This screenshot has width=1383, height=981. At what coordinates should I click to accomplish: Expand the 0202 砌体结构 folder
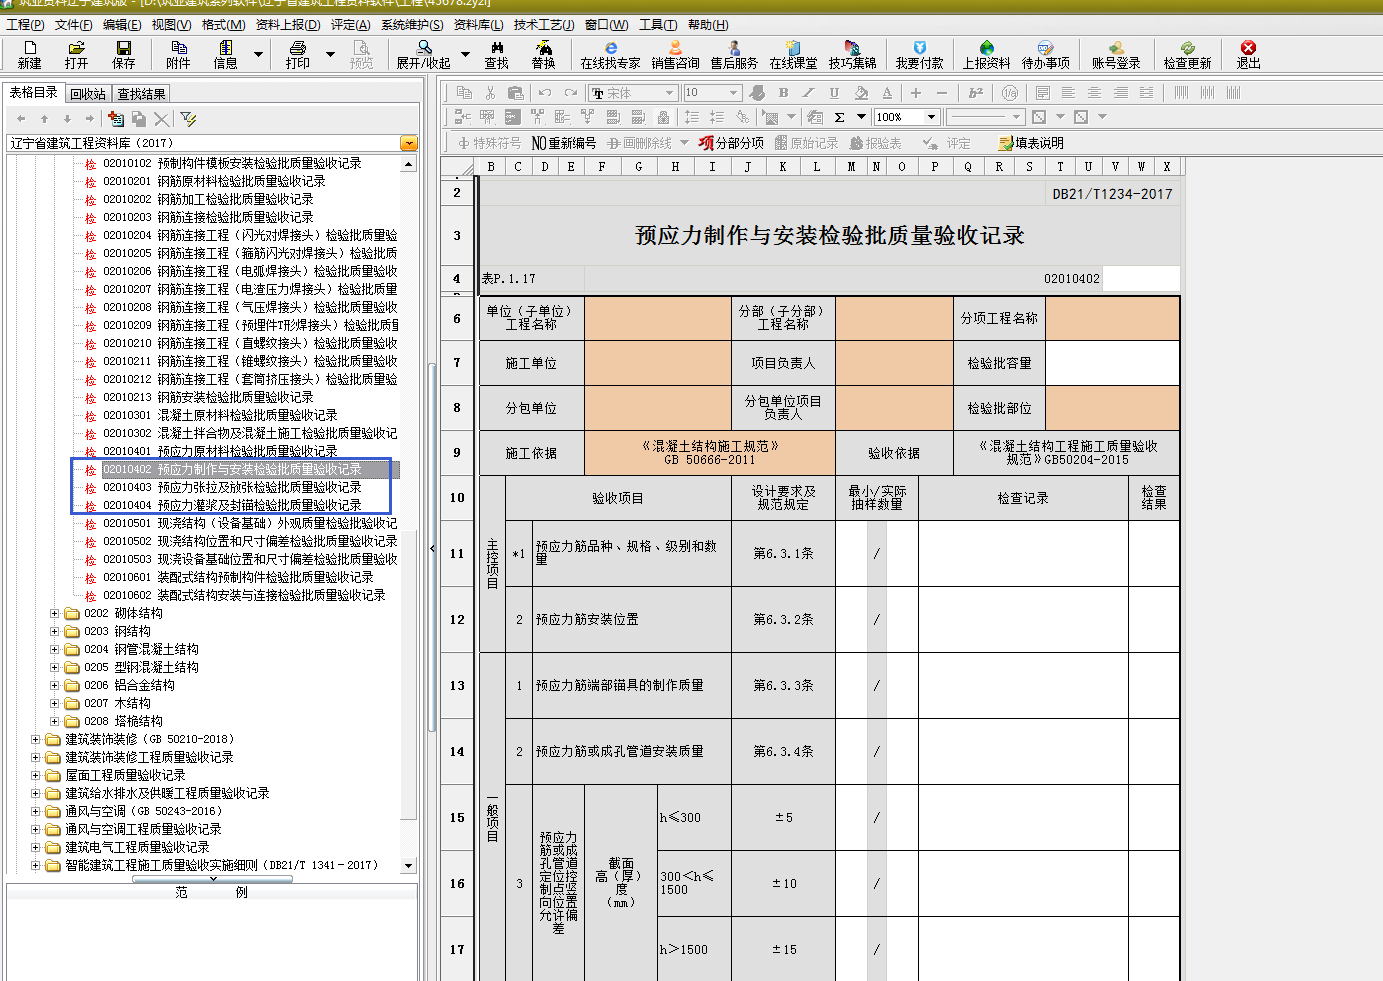tap(54, 613)
